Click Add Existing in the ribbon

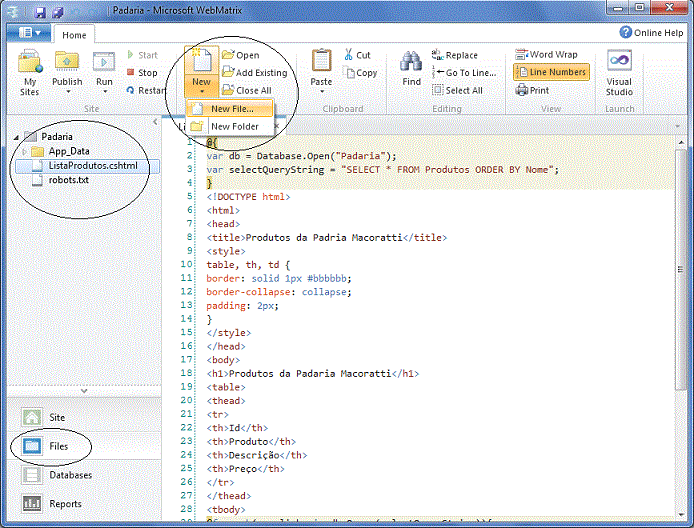pos(255,73)
